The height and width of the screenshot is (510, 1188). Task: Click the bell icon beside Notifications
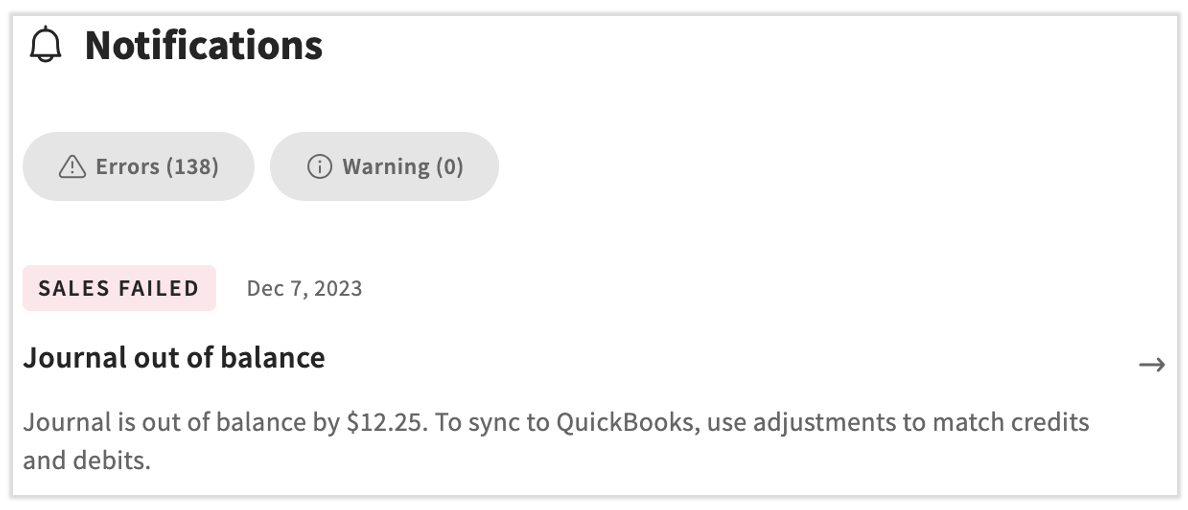[x=46, y=46]
